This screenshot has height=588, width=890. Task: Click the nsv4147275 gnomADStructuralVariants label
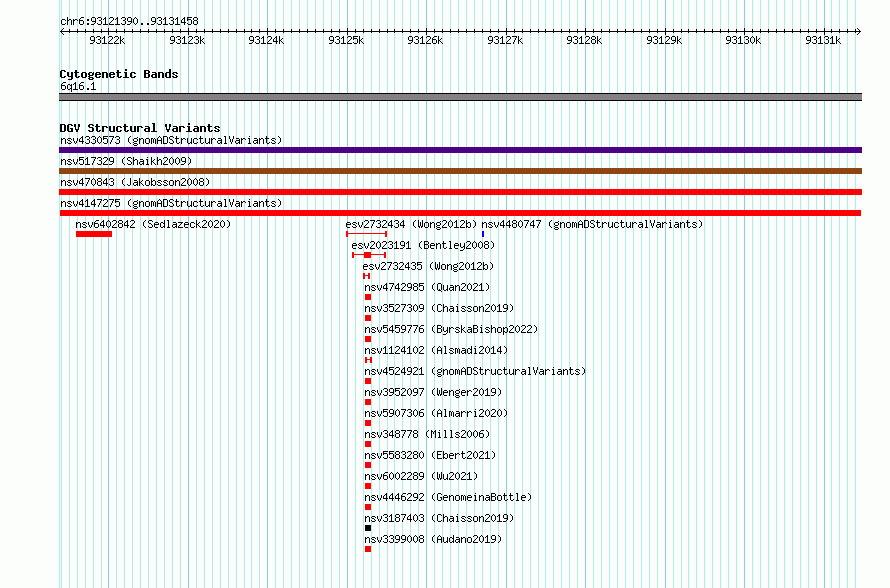click(x=171, y=203)
